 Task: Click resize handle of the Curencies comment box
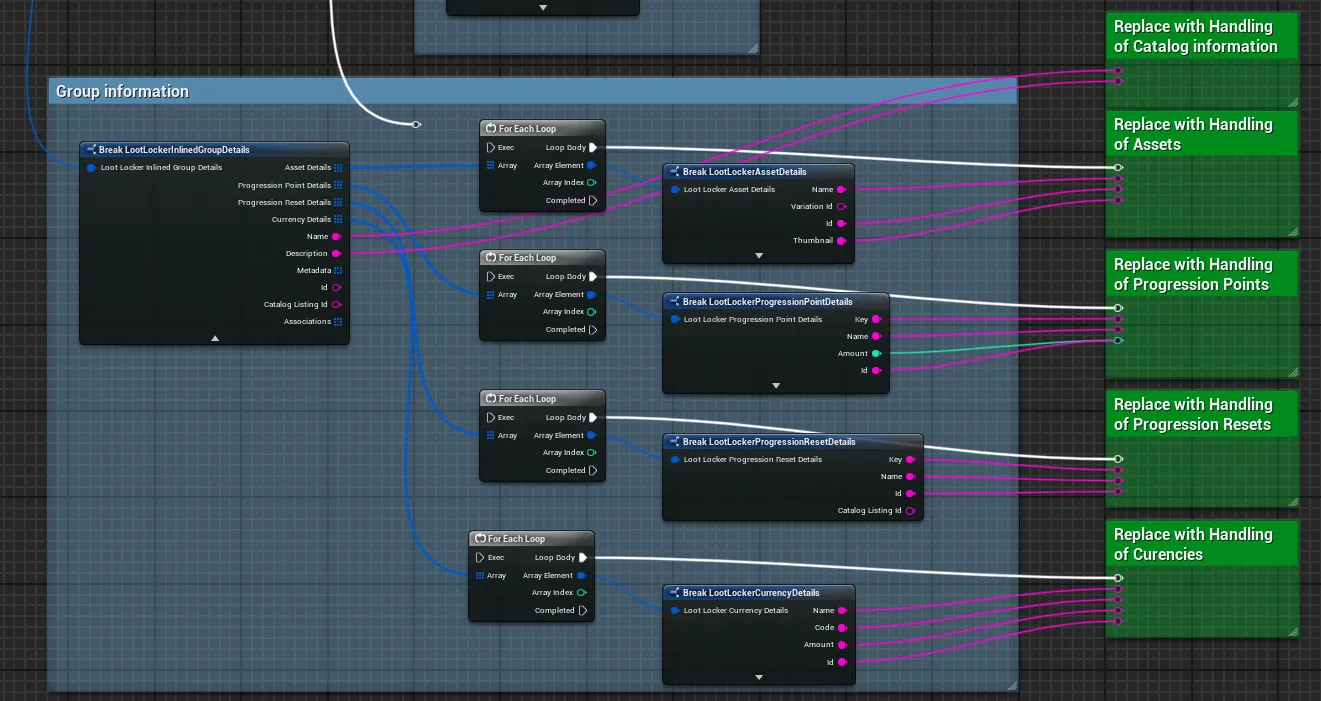(1293, 631)
